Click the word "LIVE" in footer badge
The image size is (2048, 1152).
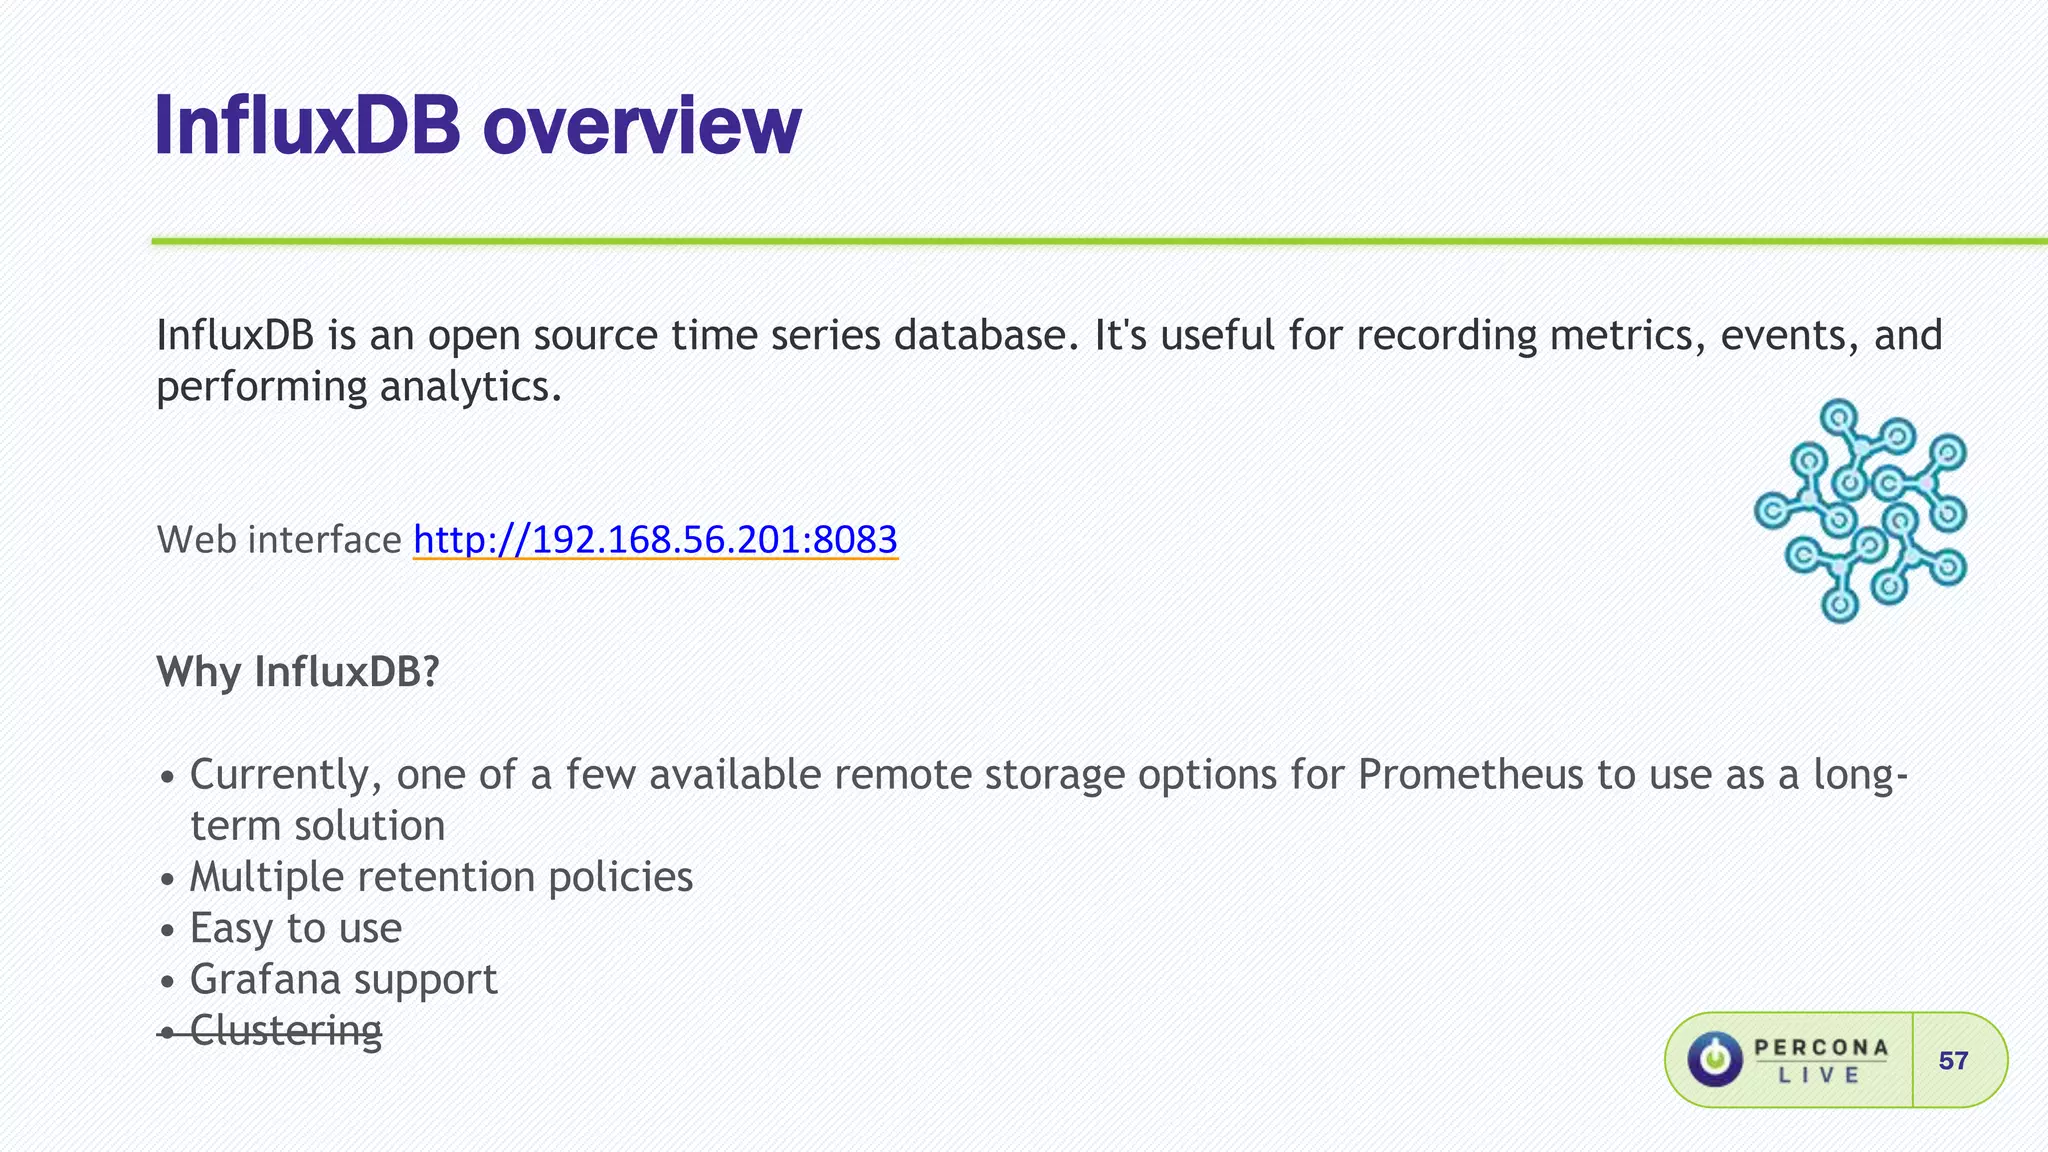click(1819, 1076)
